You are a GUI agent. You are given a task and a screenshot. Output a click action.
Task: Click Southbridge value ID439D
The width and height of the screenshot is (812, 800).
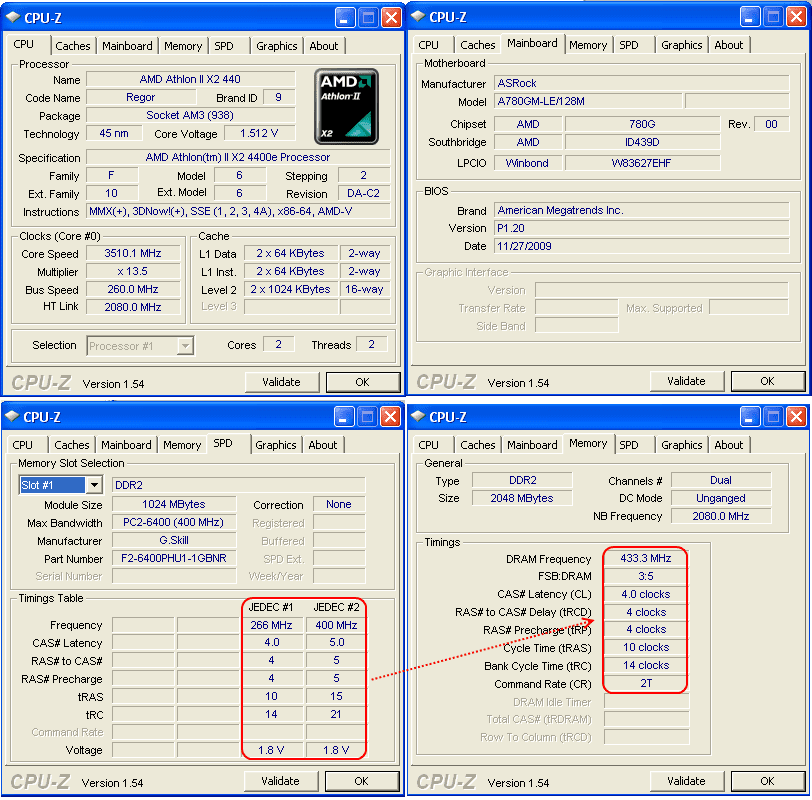coord(642,142)
